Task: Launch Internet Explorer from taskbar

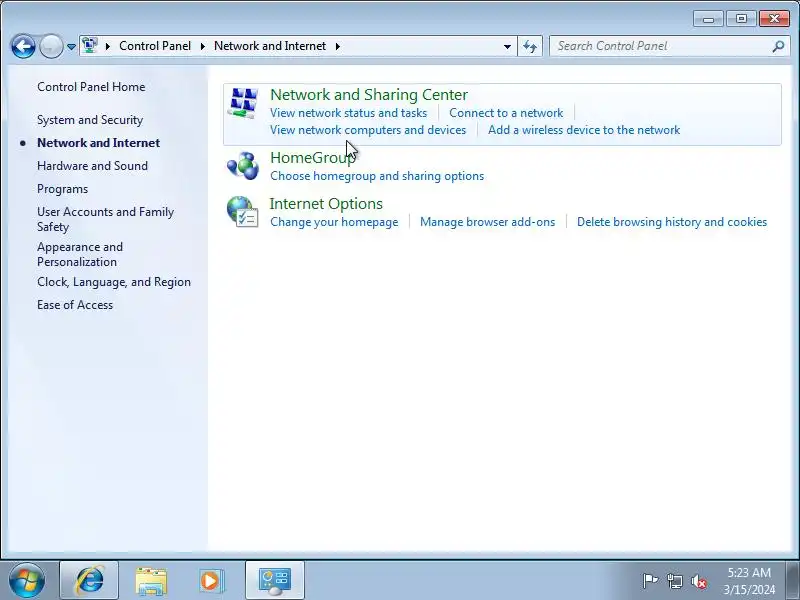Action: 89,580
